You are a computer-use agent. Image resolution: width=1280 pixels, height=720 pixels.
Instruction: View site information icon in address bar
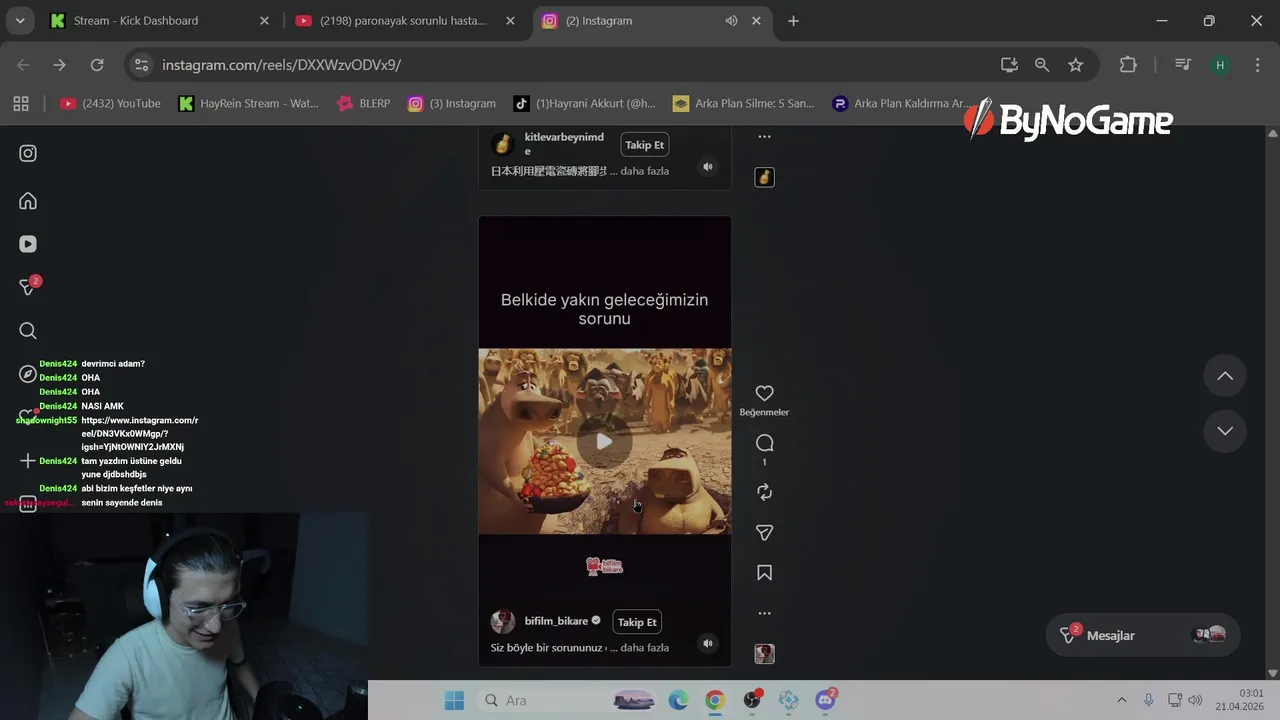(x=142, y=65)
